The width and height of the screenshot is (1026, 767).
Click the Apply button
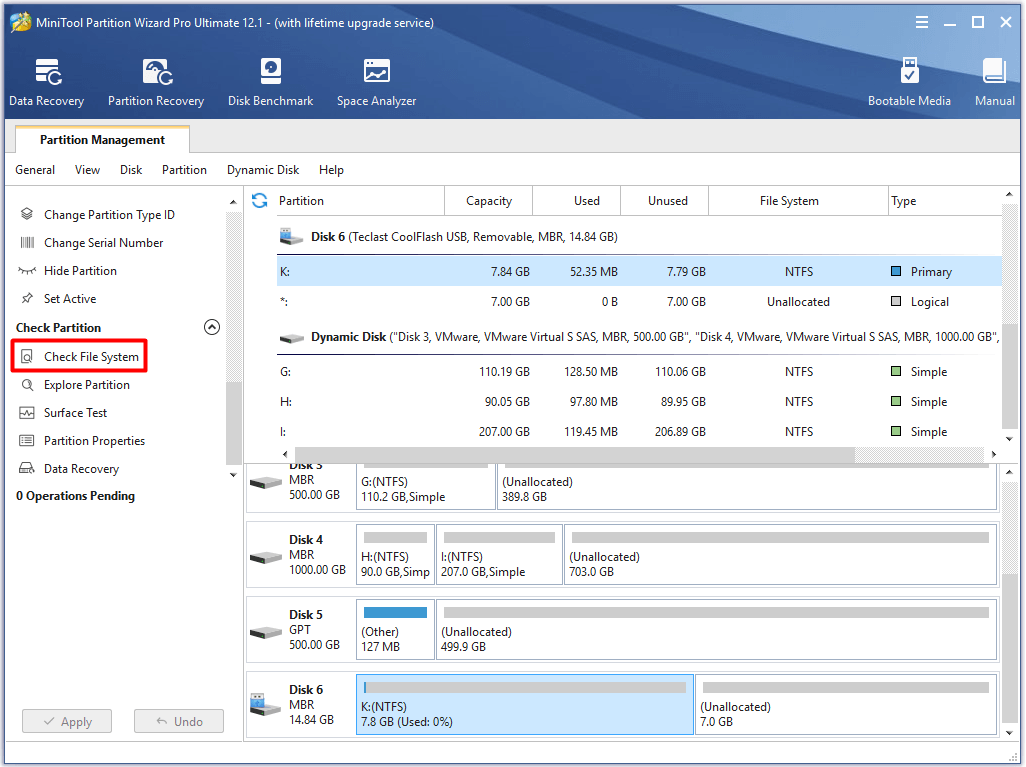coord(67,721)
